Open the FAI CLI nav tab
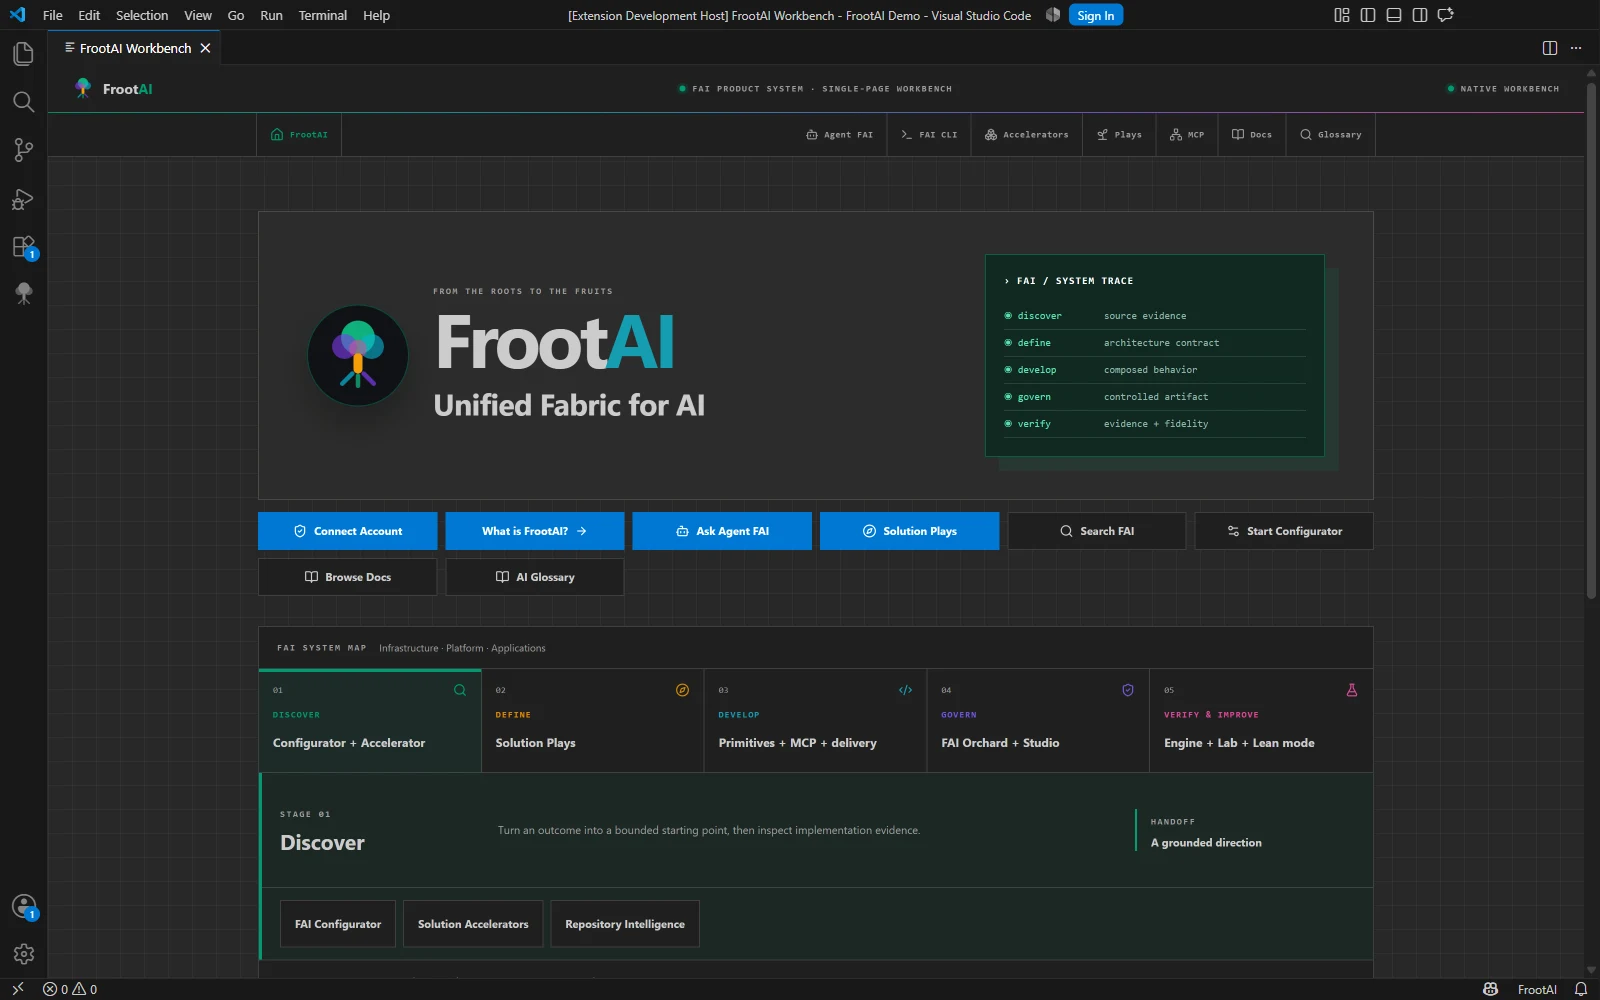 click(x=929, y=134)
